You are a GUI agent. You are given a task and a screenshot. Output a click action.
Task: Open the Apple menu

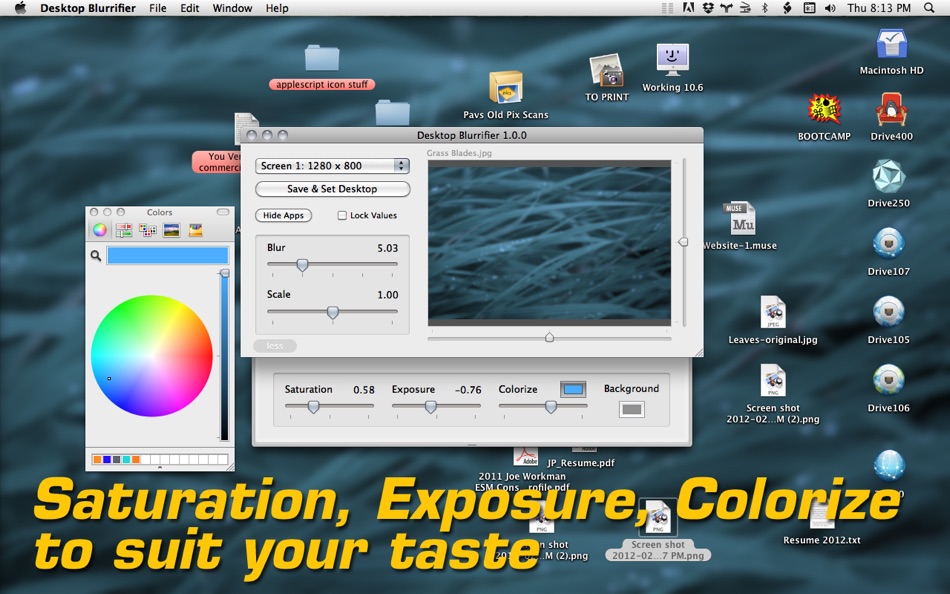pyautogui.click(x=20, y=8)
